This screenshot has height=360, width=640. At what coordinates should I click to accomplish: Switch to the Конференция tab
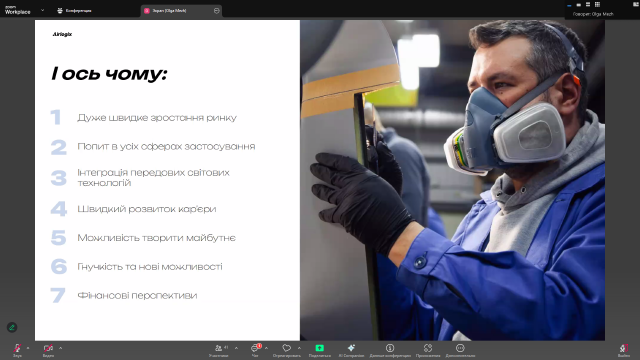(x=74, y=11)
